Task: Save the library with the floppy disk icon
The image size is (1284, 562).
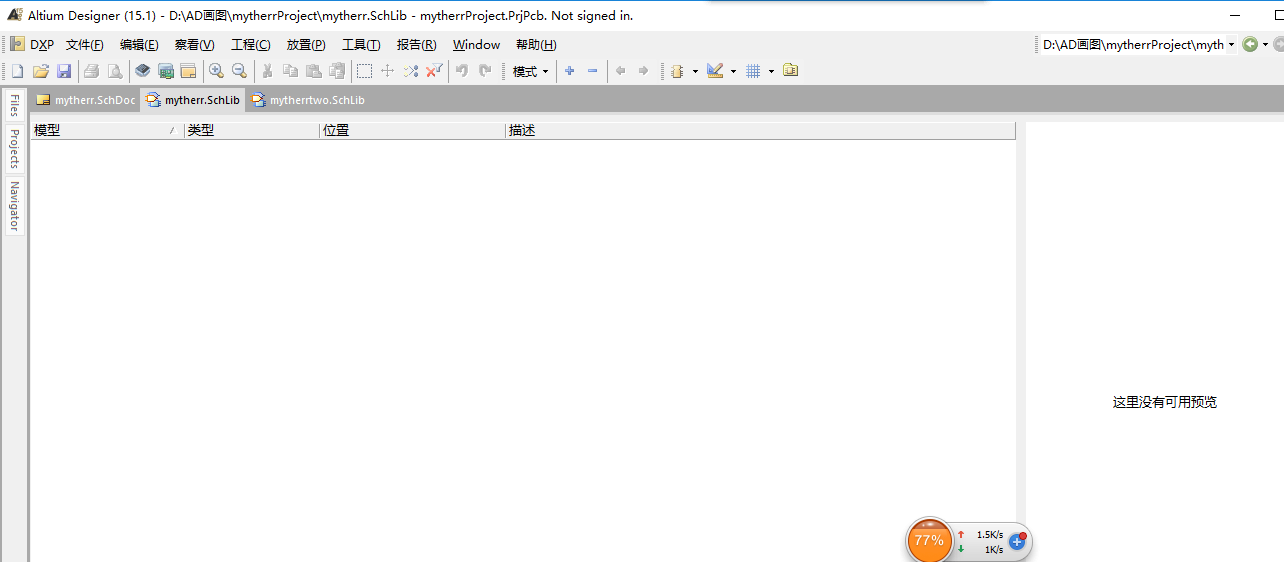Action: coord(64,71)
